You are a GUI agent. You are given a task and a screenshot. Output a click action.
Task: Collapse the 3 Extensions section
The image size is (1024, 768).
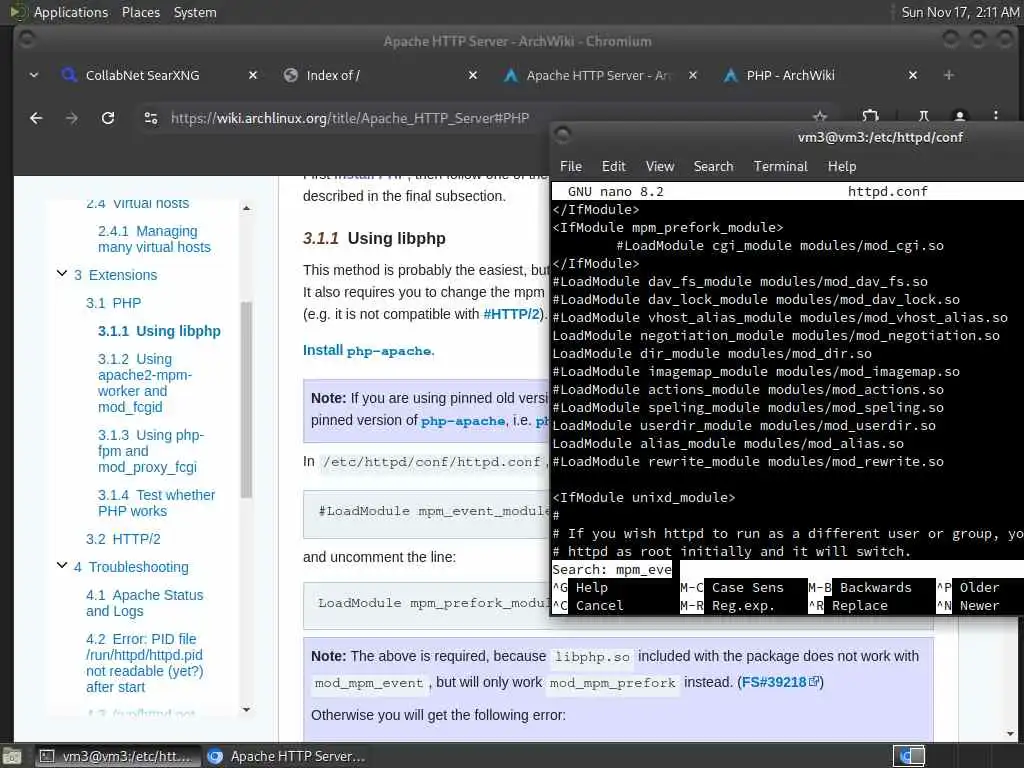(62, 274)
